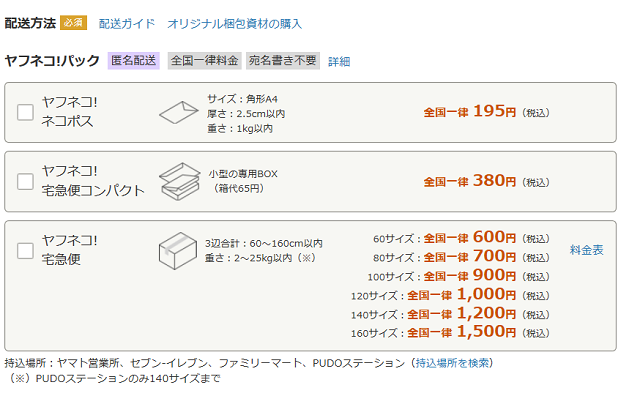Click the 必須 required badge

(x=73, y=23)
